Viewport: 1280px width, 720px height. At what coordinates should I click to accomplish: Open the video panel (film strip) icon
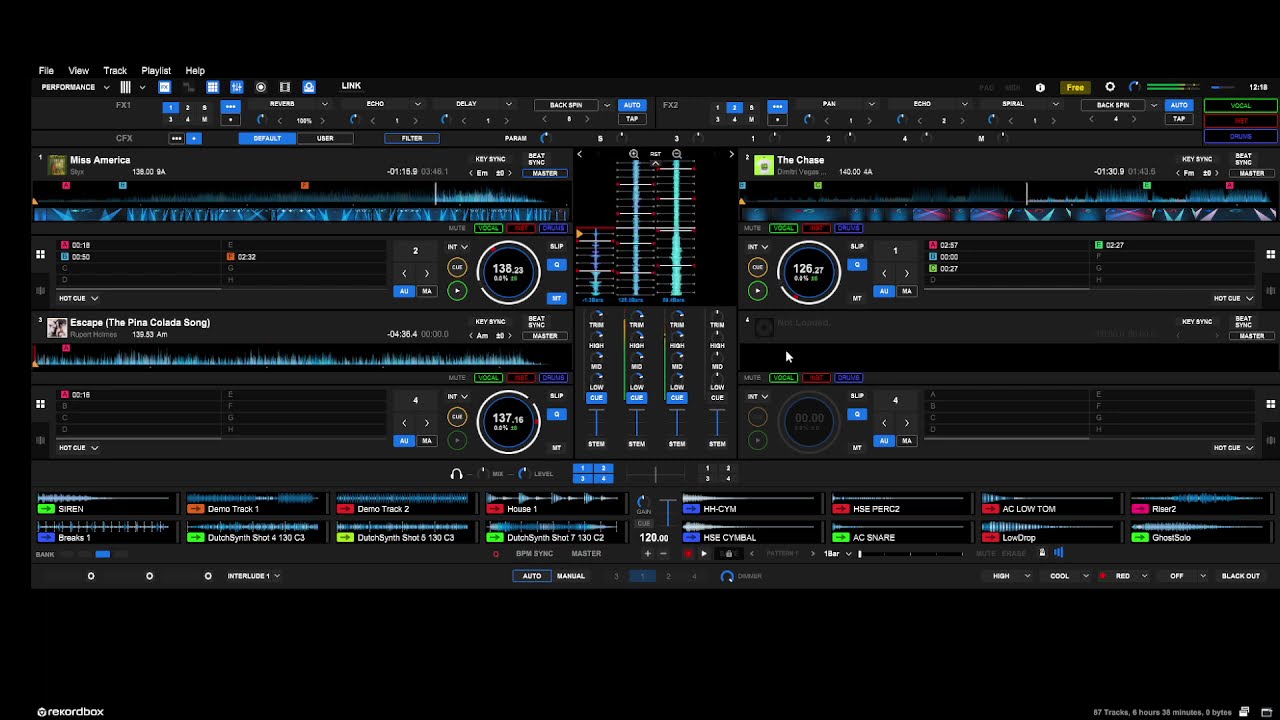285,87
